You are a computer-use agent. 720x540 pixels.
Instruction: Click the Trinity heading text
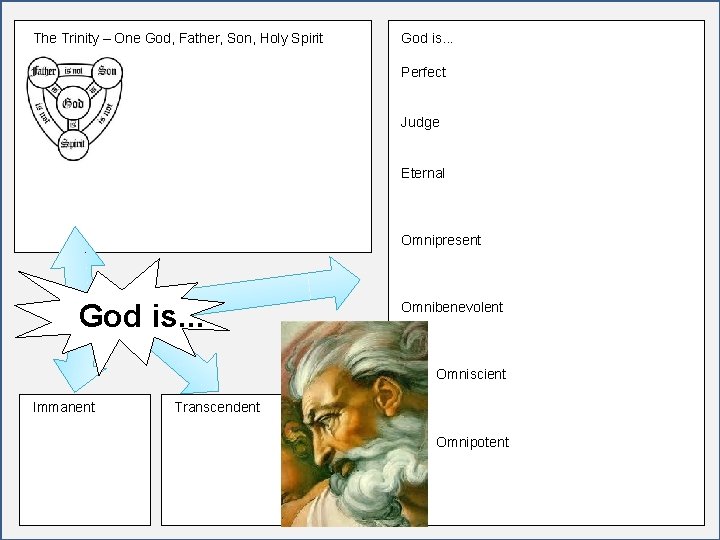(178, 39)
